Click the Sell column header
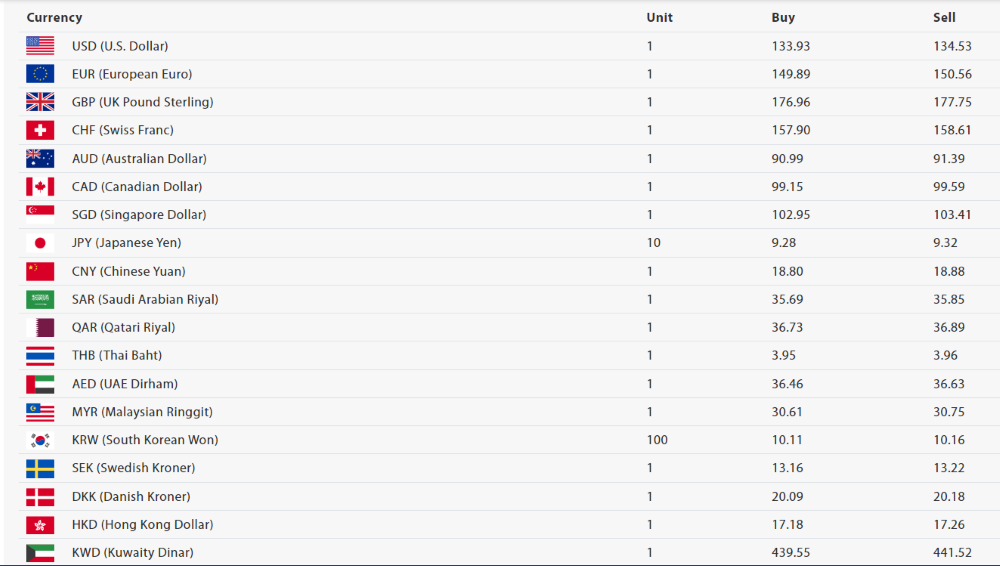This screenshot has width=1000, height=566. [944, 18]
